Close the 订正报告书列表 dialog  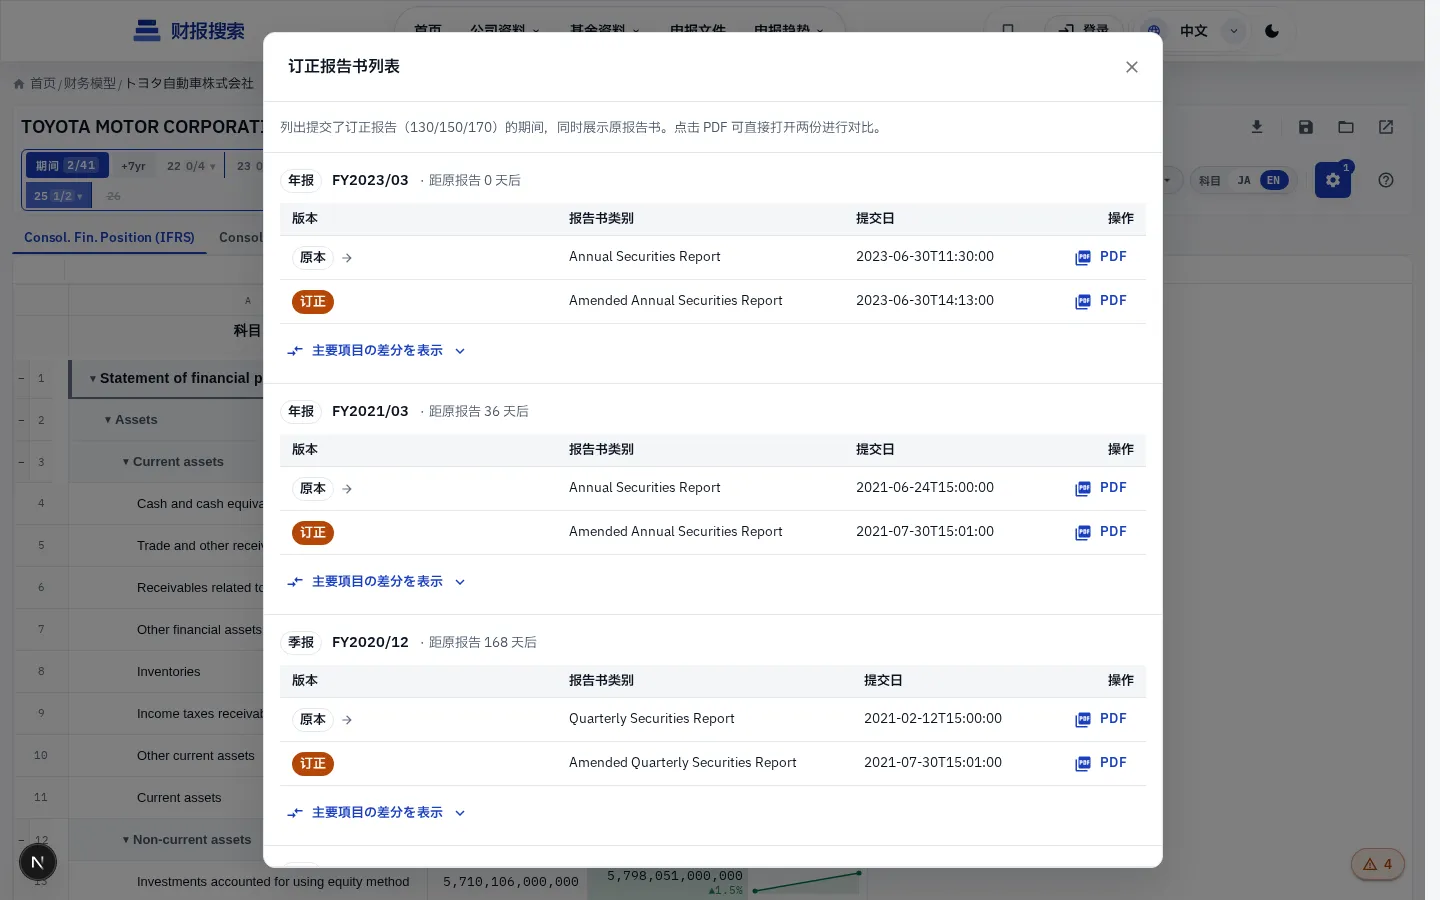click(x=1131, y=67)
